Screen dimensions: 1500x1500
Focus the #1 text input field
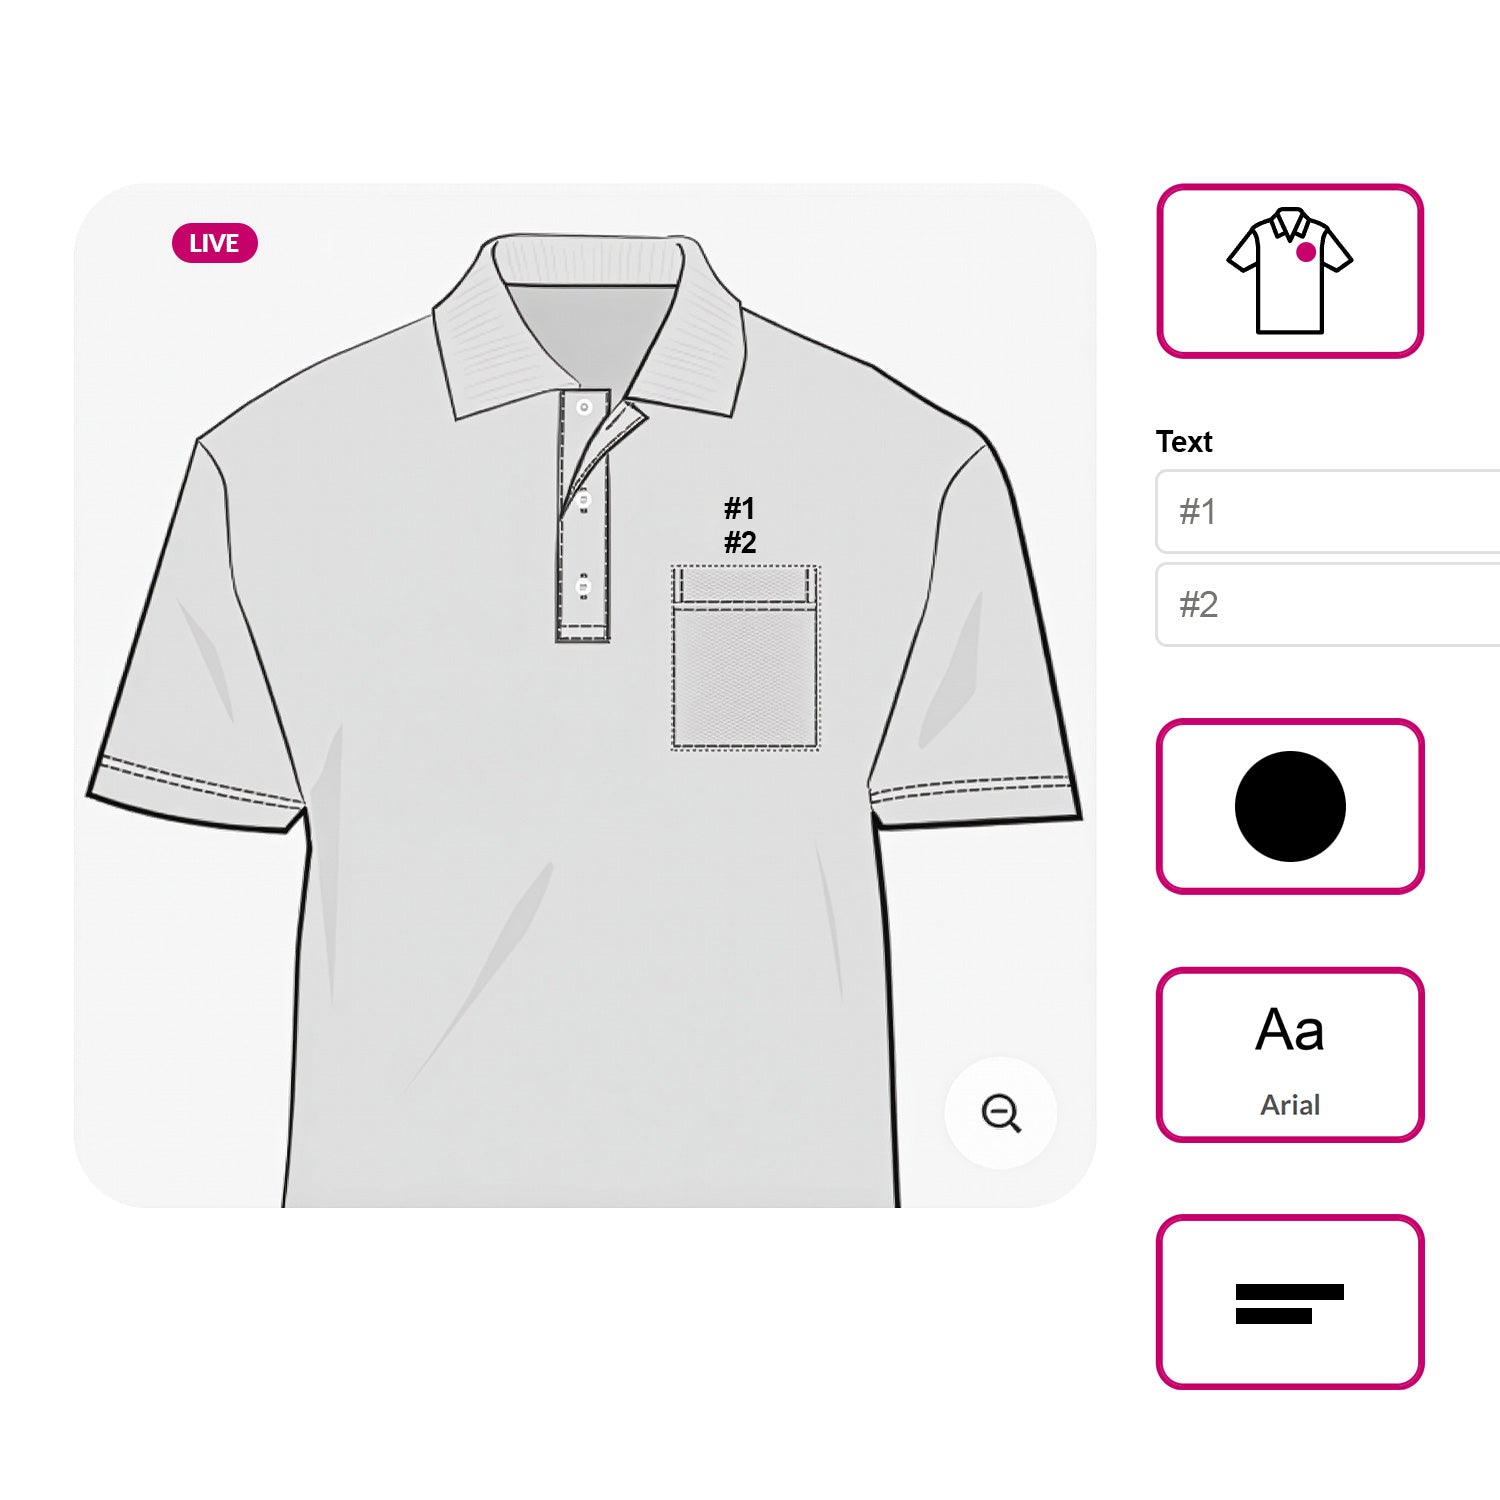(1328, 511)
